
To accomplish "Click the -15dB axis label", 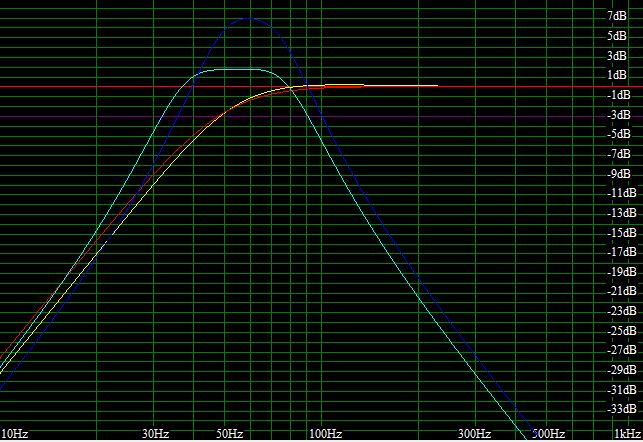I will click(x=622, y=232).
